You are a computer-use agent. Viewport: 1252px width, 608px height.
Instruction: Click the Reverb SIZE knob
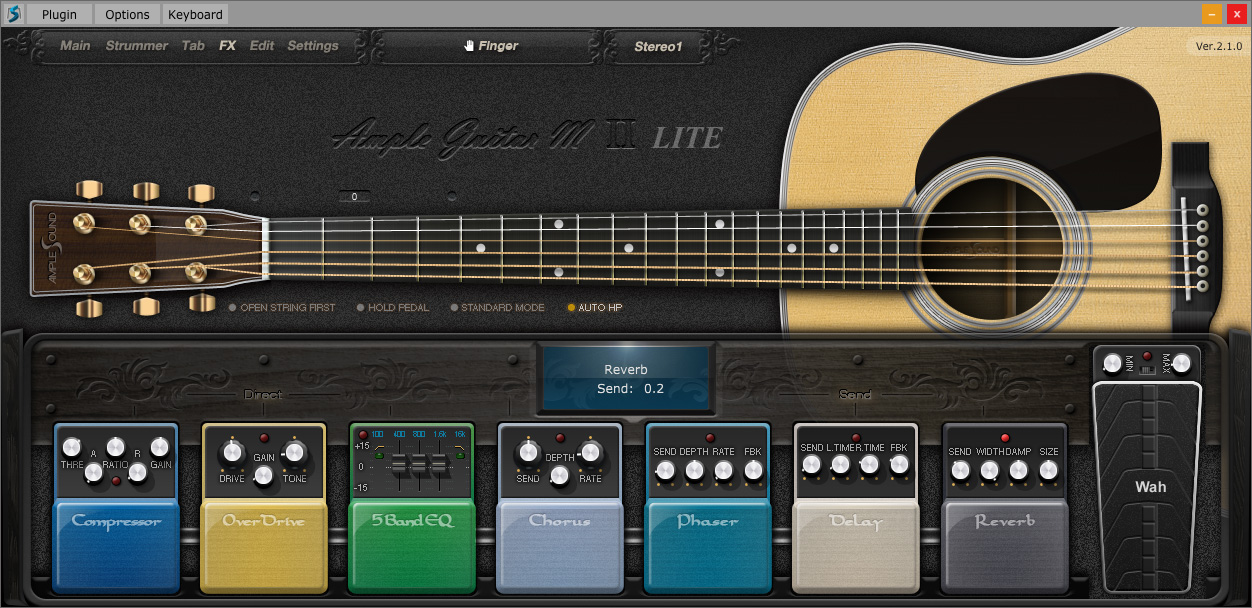tap(1048, 469)
